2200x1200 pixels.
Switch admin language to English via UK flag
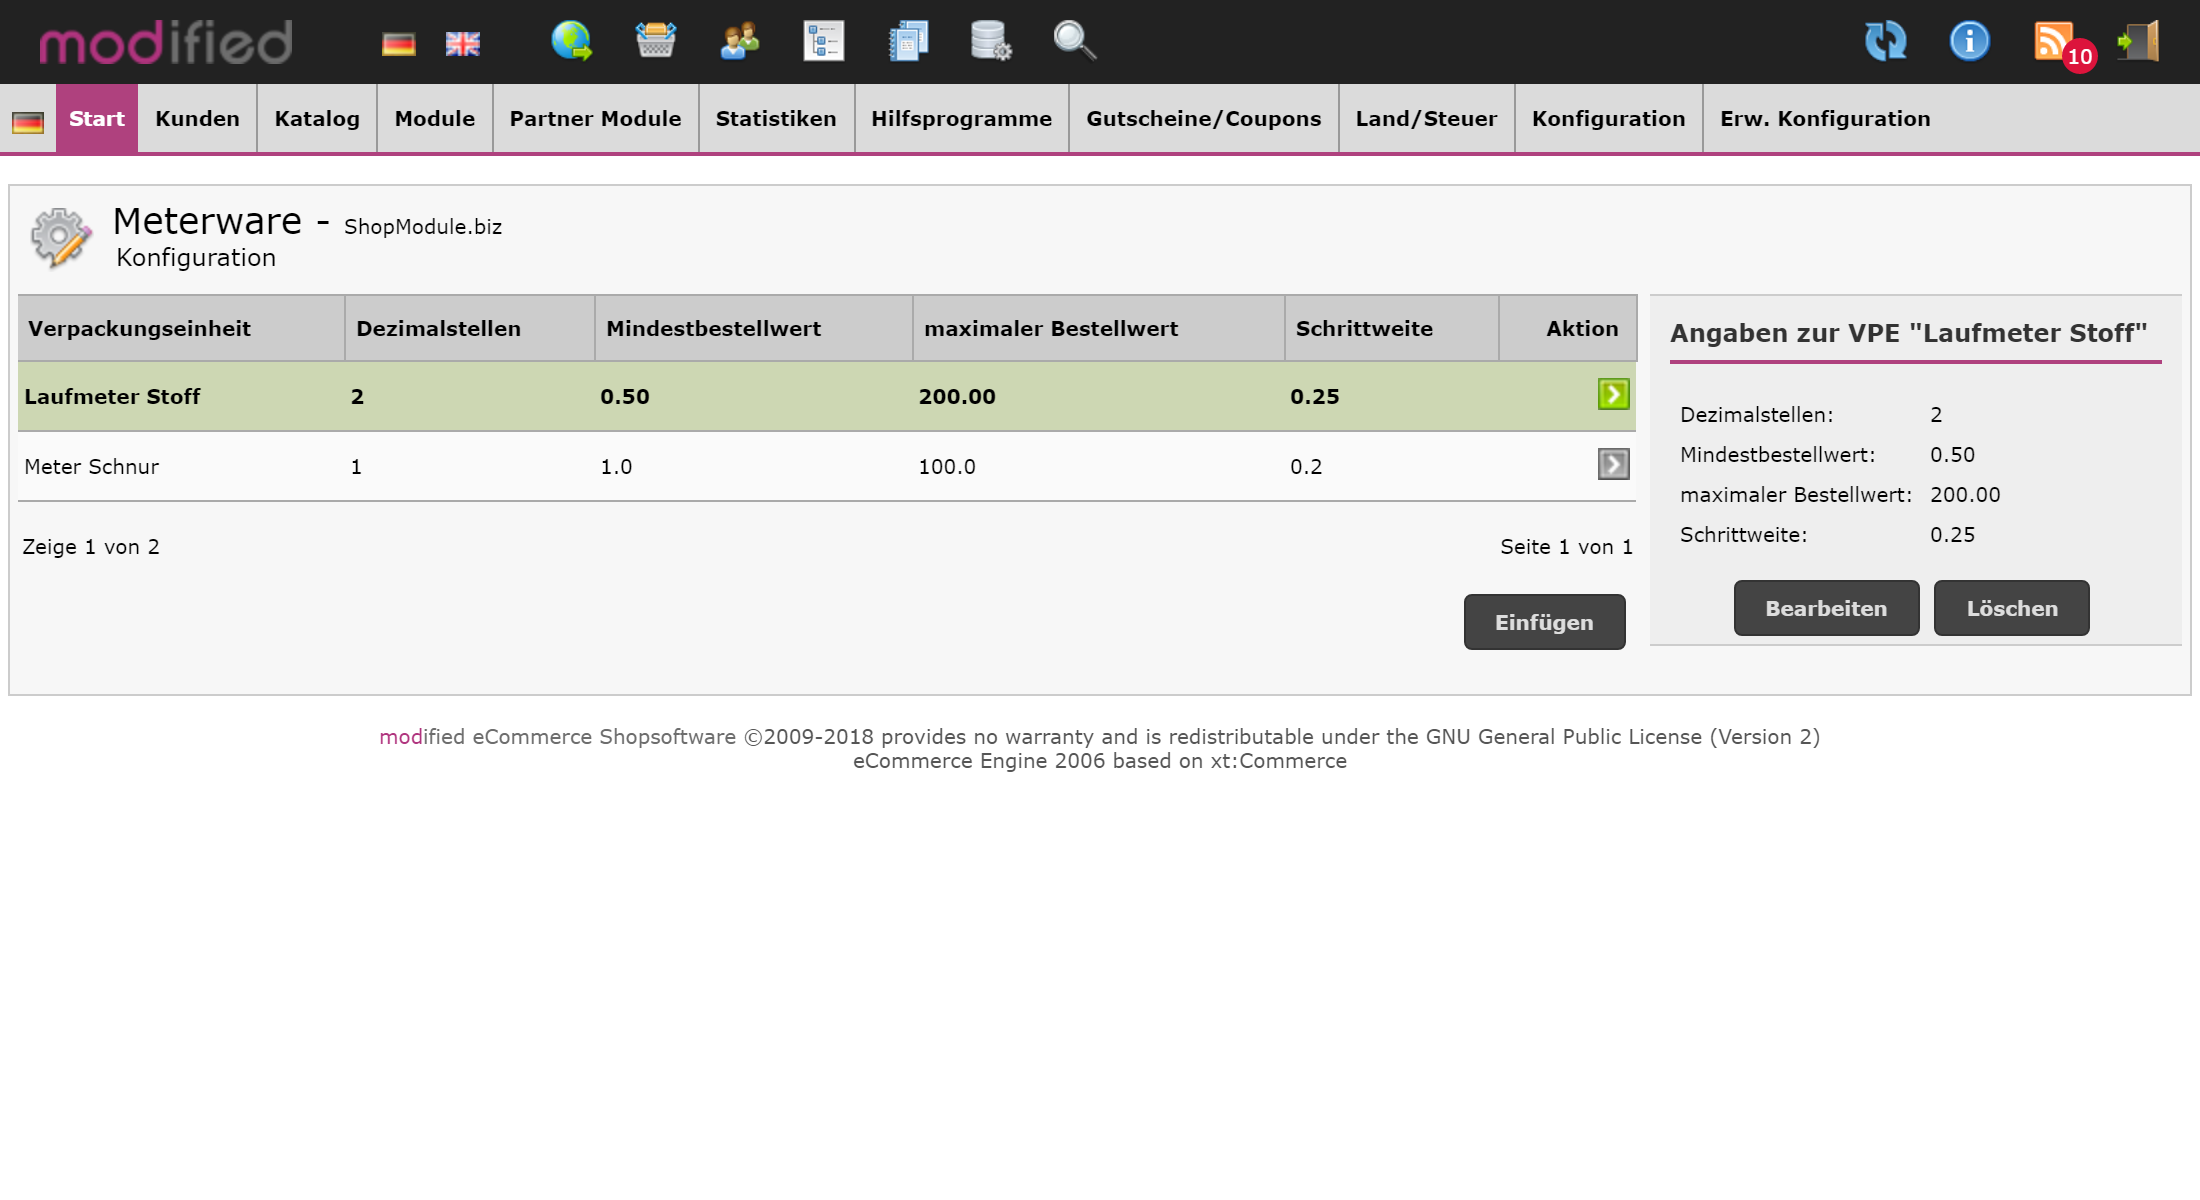(x=462, y=42)
